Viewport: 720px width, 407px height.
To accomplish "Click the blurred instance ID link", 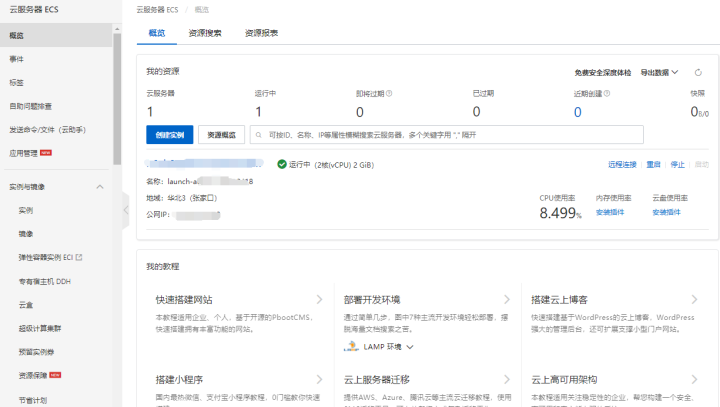I will 204,163.
